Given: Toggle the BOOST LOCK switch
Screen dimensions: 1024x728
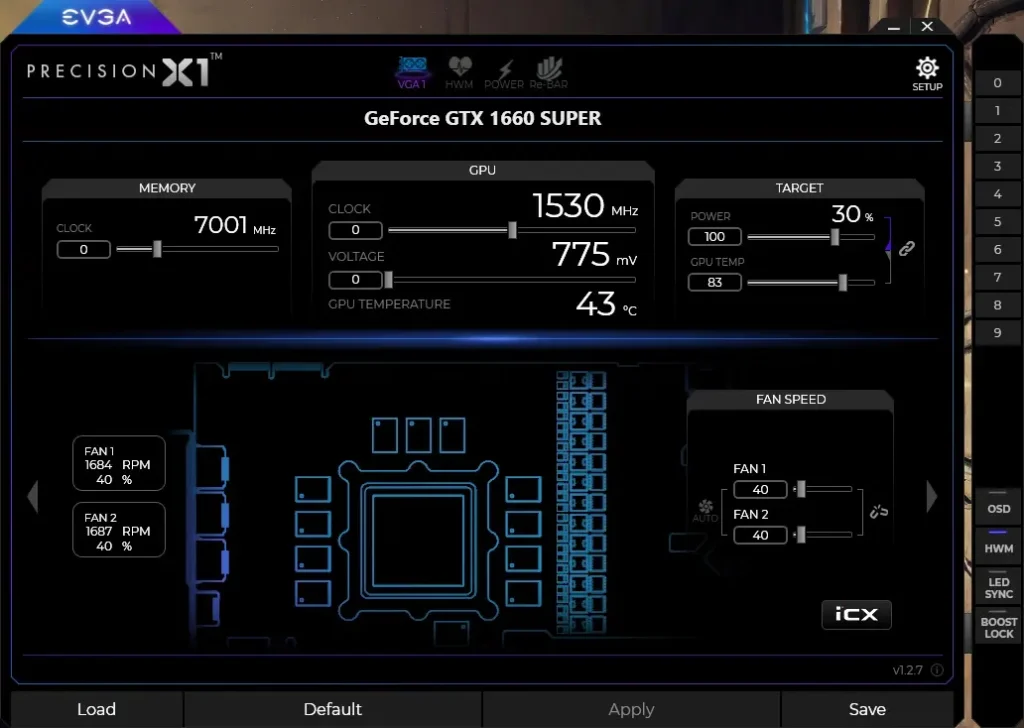Looking at the screenshot, I should 998,623.
